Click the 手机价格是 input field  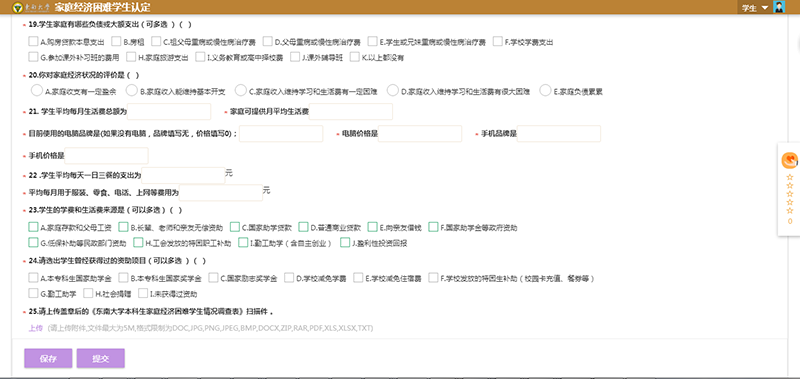click(107, 156)
